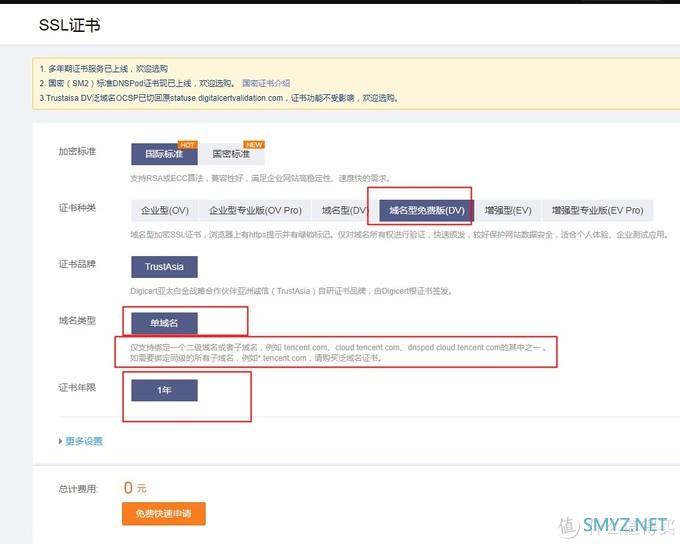
Task: Click the SSL证书 page heading
Action: [69, 25]
